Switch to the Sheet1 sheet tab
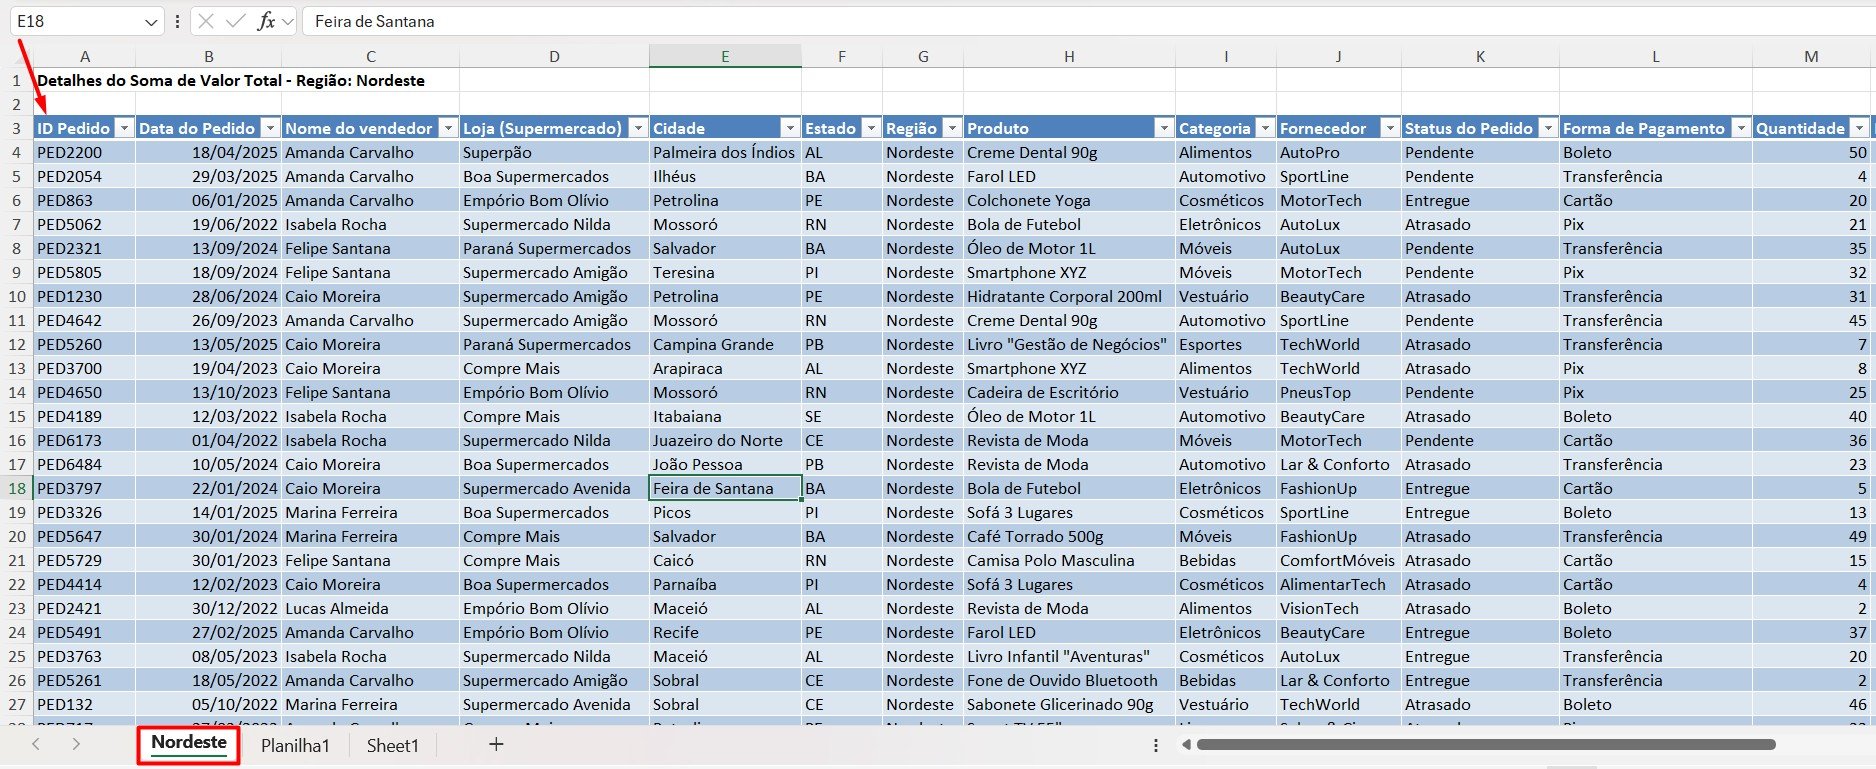The width and height of the screenshot is (1876, 769). click(393, 745)
